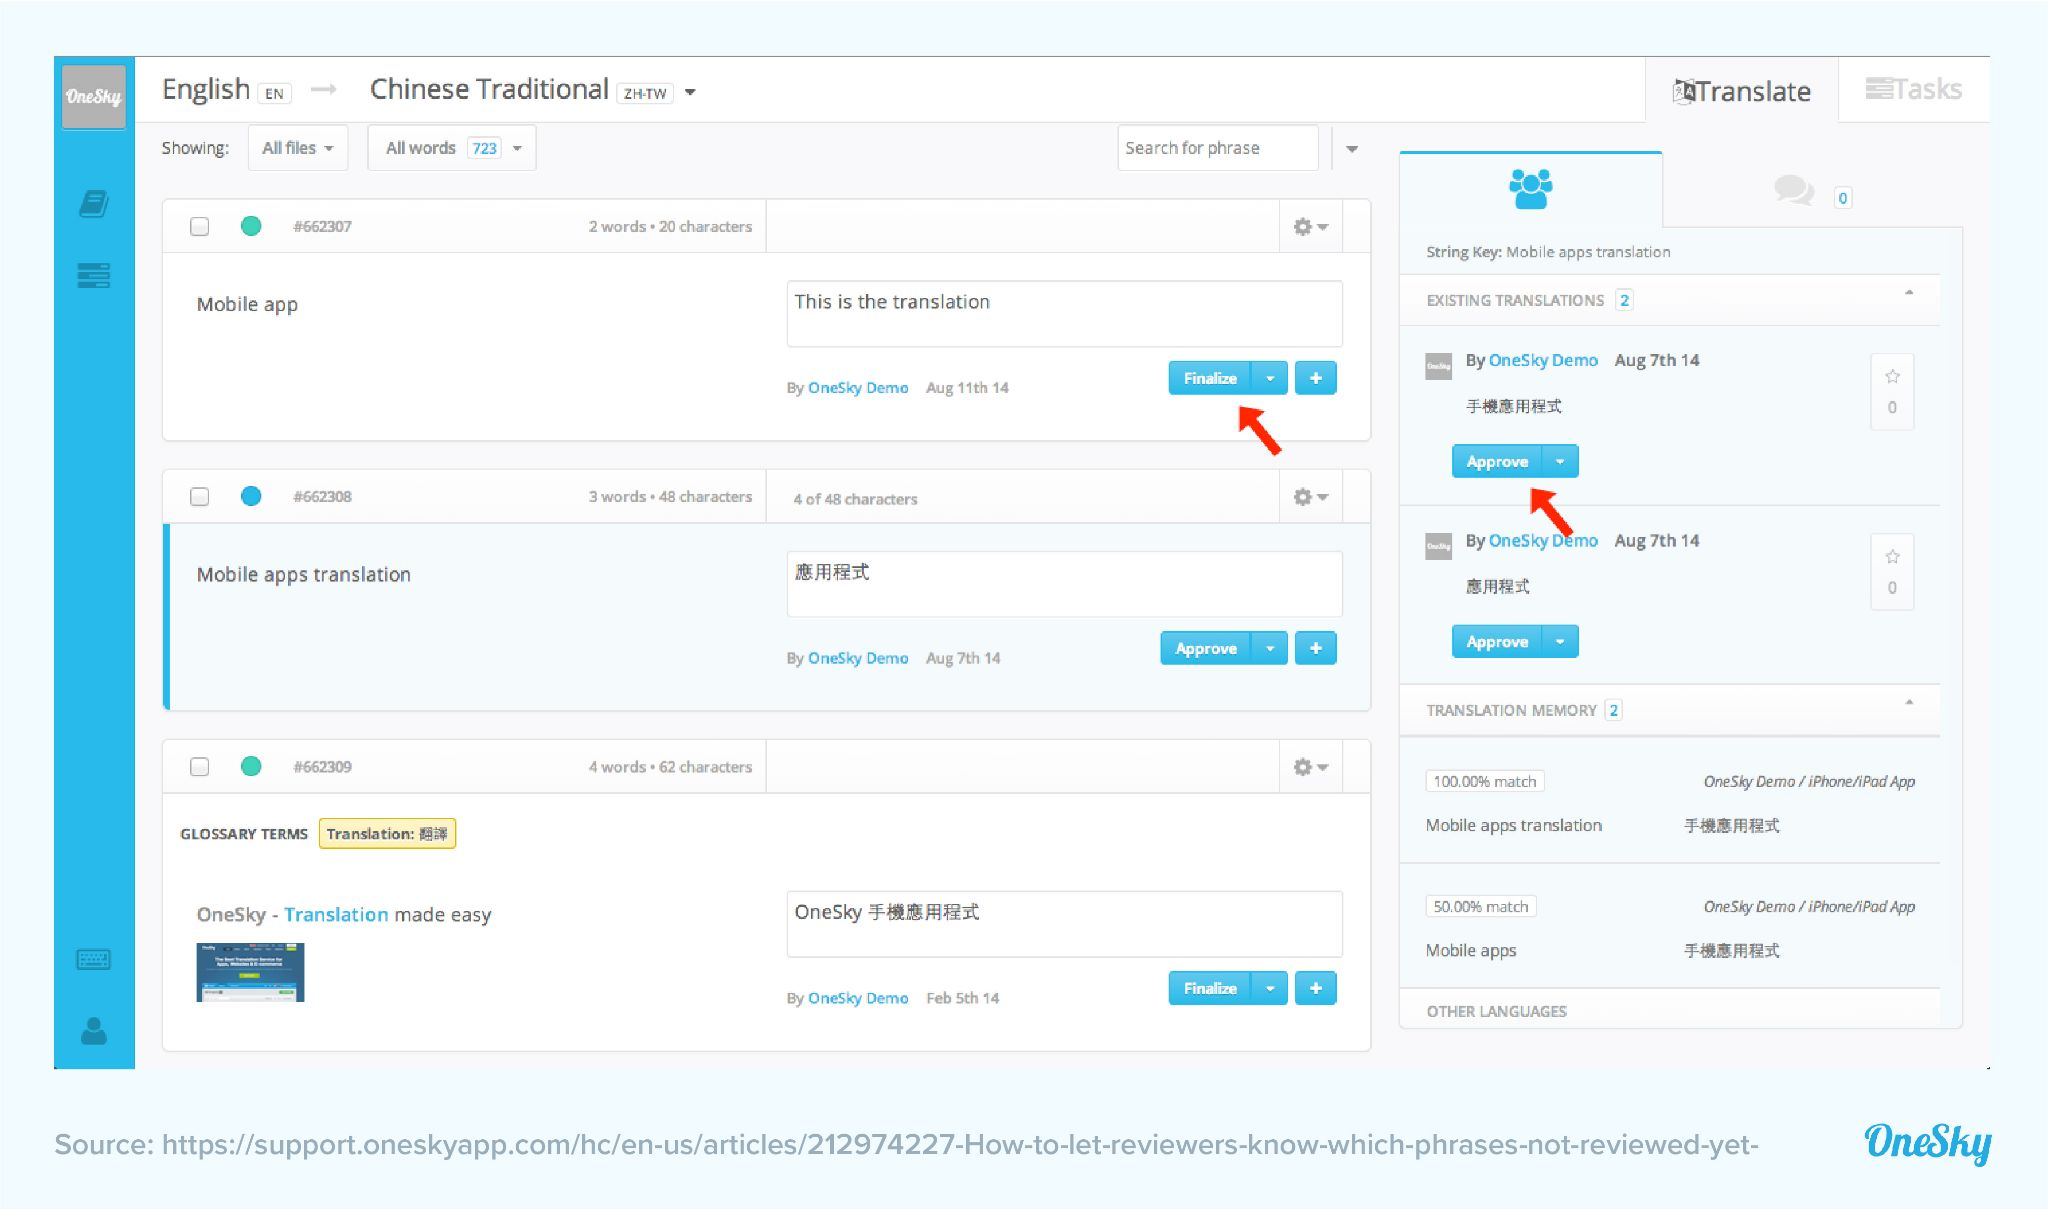Open the All words 723 filter dropdown
This screenshot has height=1209, width=2048.
[x=452, y=148]
